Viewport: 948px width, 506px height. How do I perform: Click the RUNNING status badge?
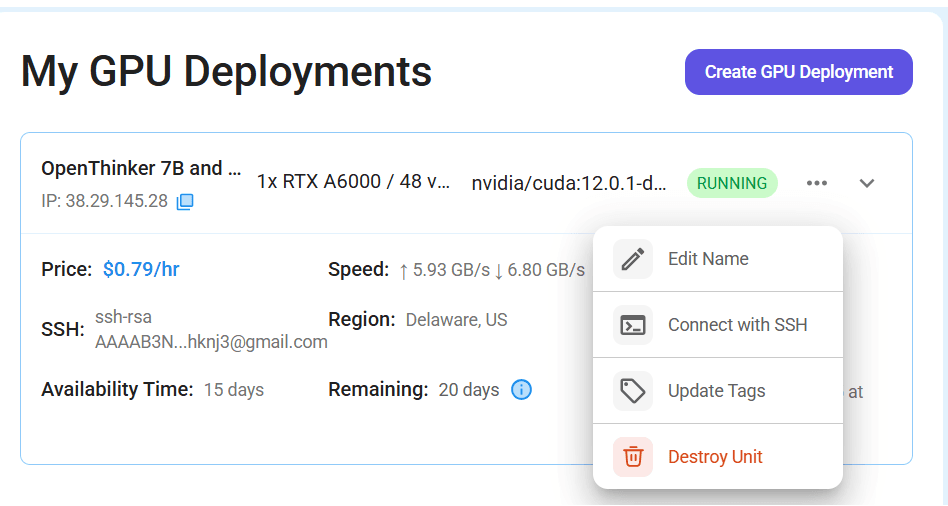coord(732,183)
